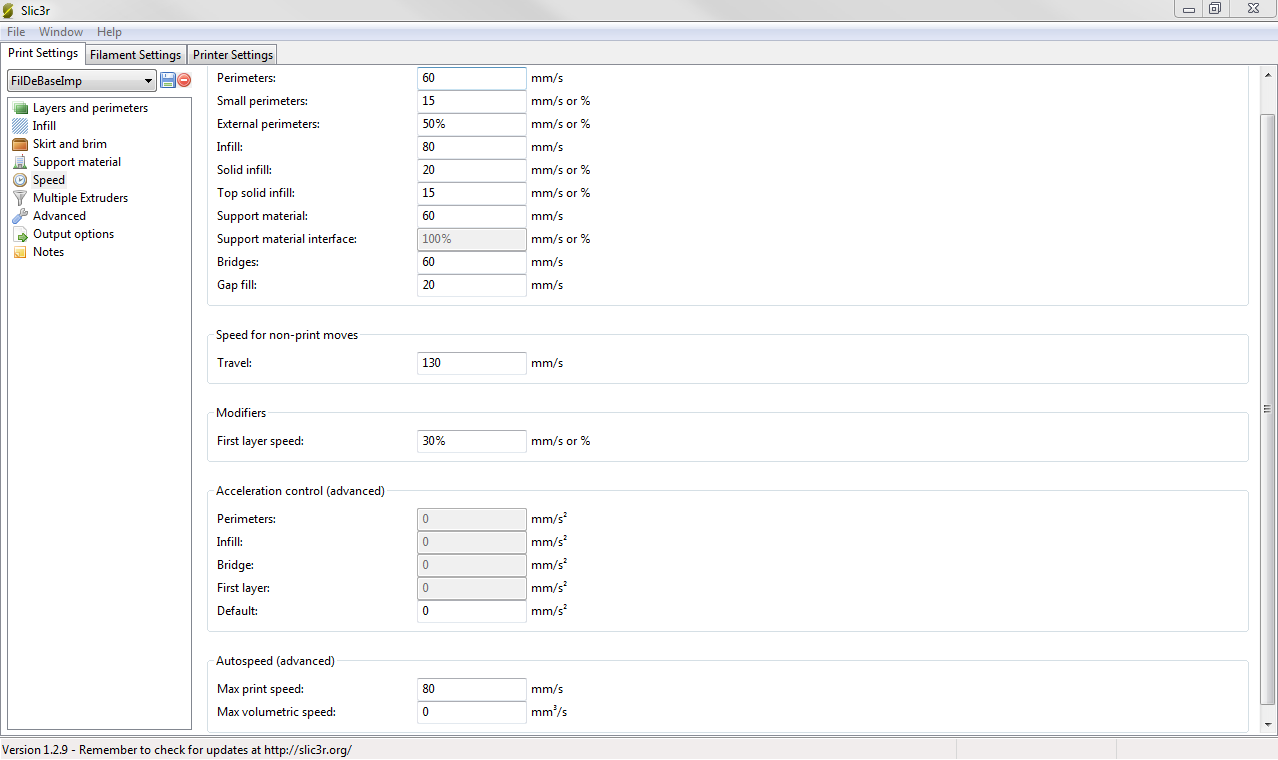Click the Max volumetric speed field
This screenshot has height=760, width=1278.
[472, 712]
